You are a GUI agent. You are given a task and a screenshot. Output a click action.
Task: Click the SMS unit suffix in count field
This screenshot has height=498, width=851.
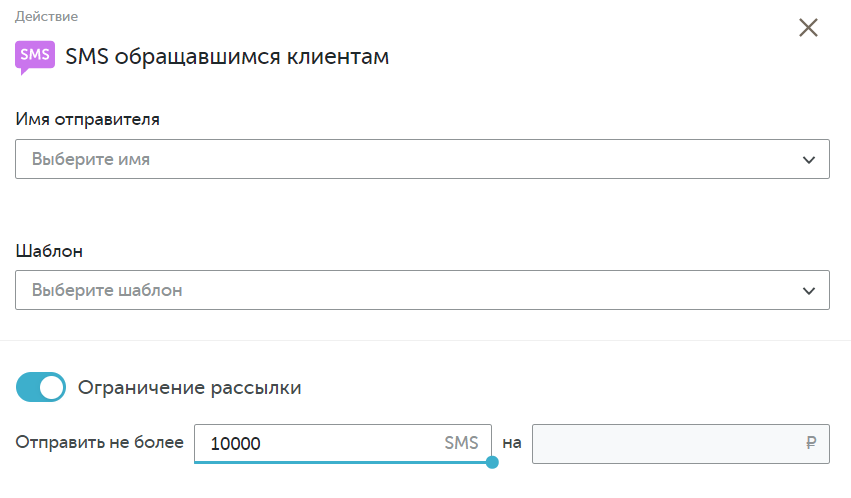461,443
